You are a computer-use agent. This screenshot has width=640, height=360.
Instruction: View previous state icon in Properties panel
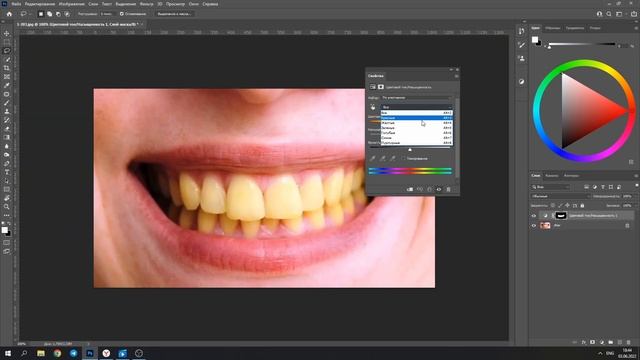pos(420,189)
